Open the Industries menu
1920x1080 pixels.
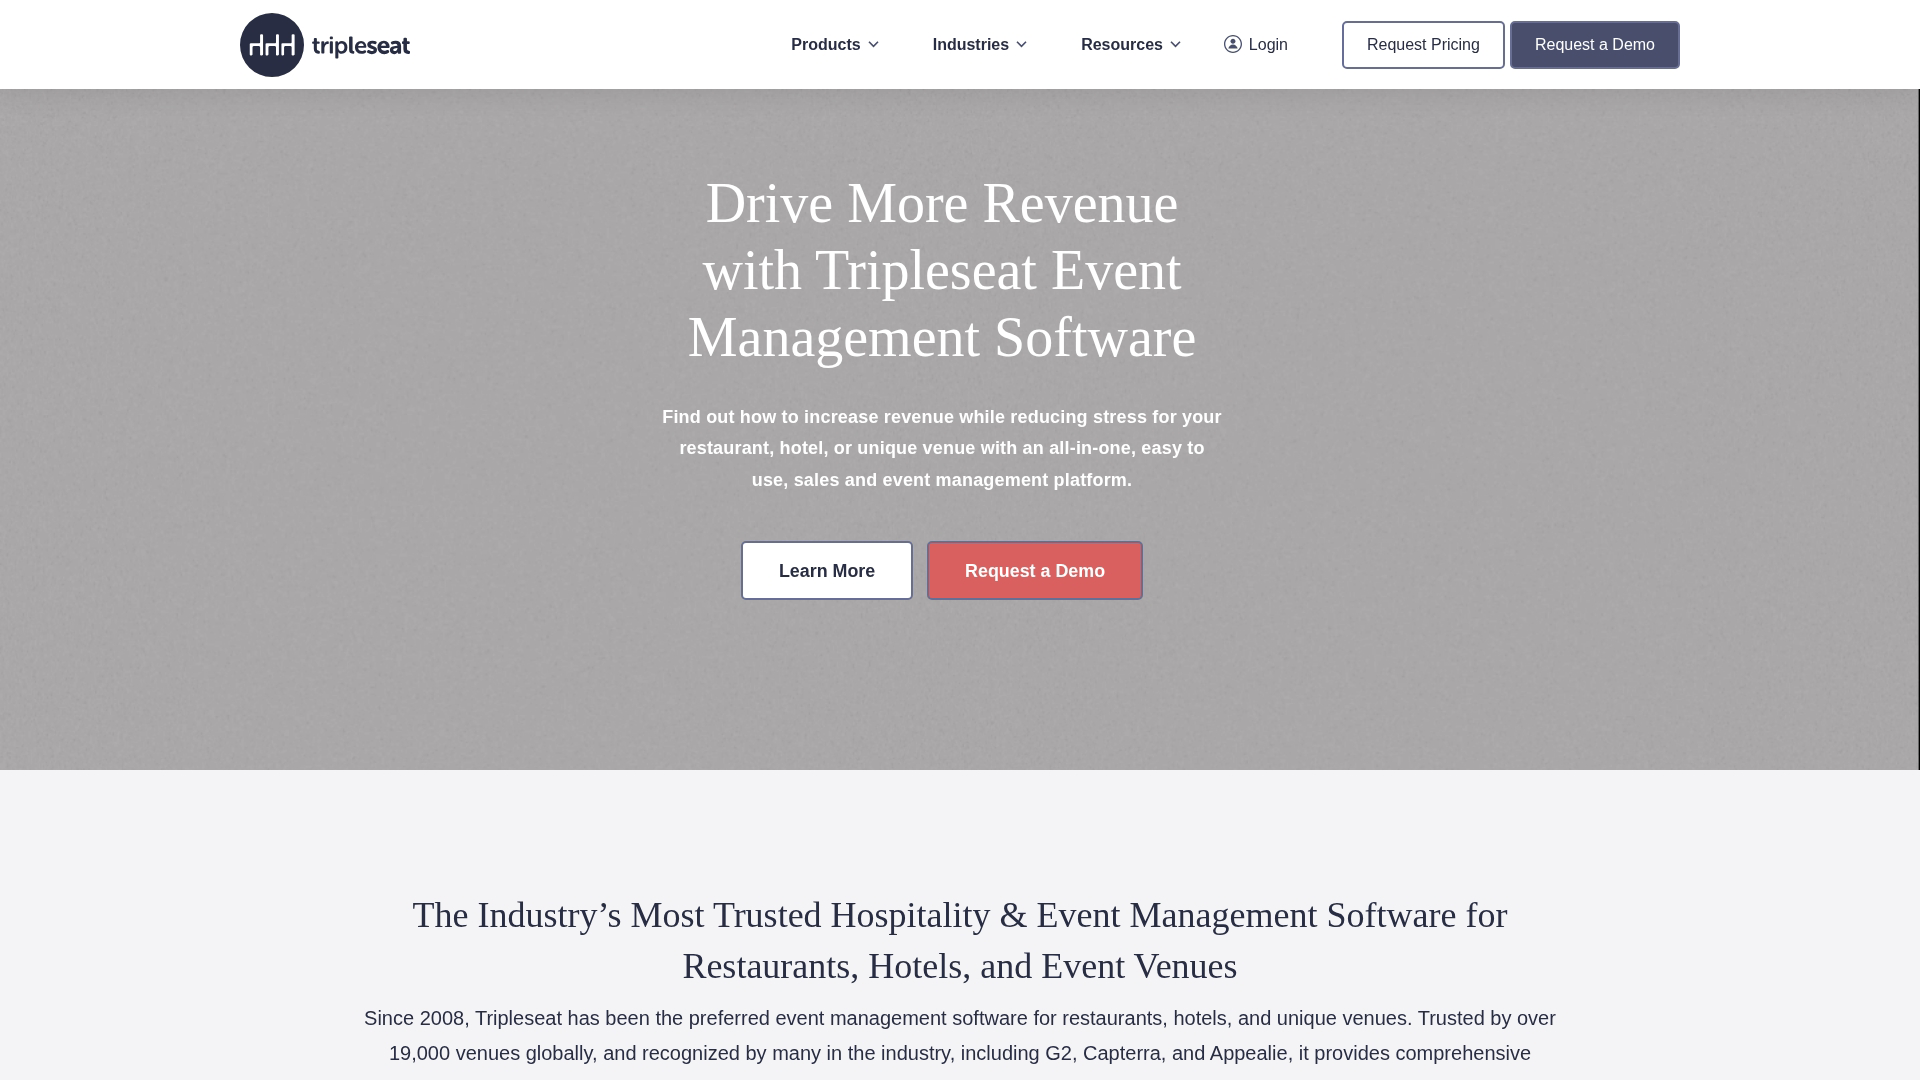[x=970, y=45]
